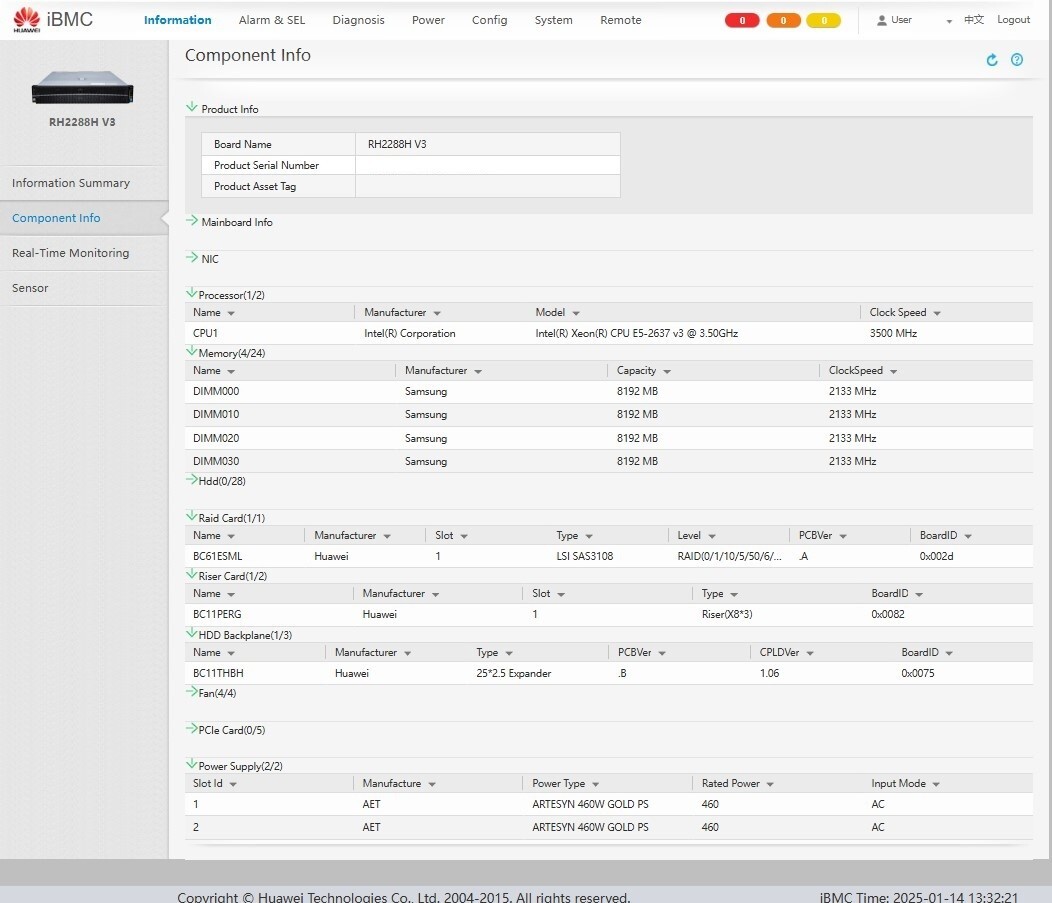Viewport: 1052px width, 903px height.
Task: Sort HDD Backplane table by CPLDVer arrow
Action: click(x=810, y=653)
